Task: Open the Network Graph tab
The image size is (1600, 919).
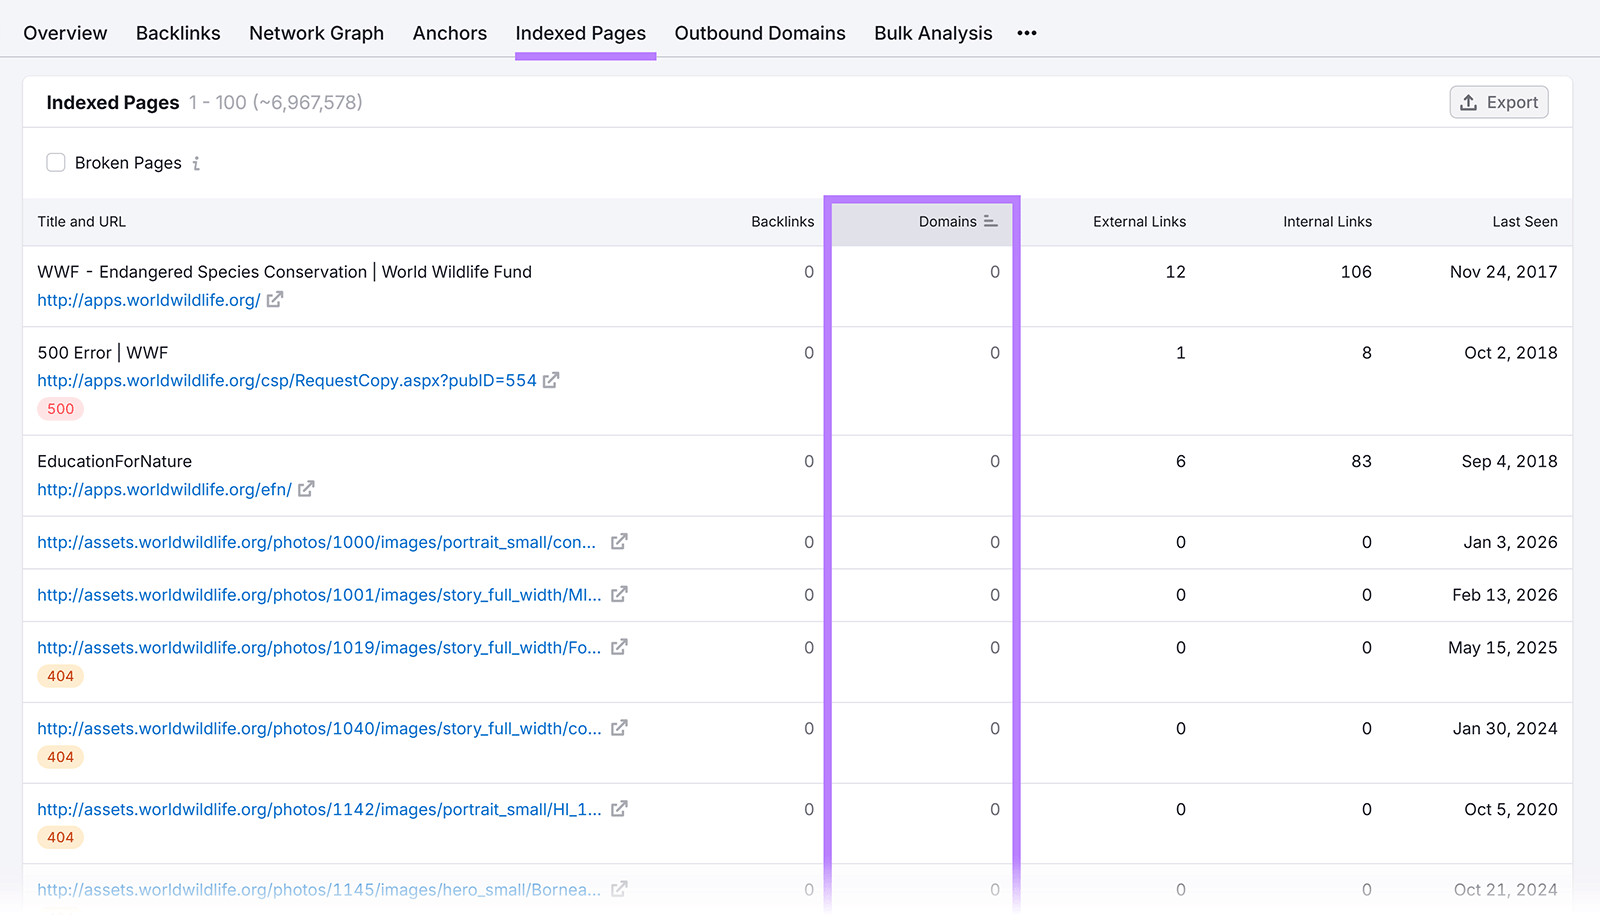Action: (x=316, y=33)
